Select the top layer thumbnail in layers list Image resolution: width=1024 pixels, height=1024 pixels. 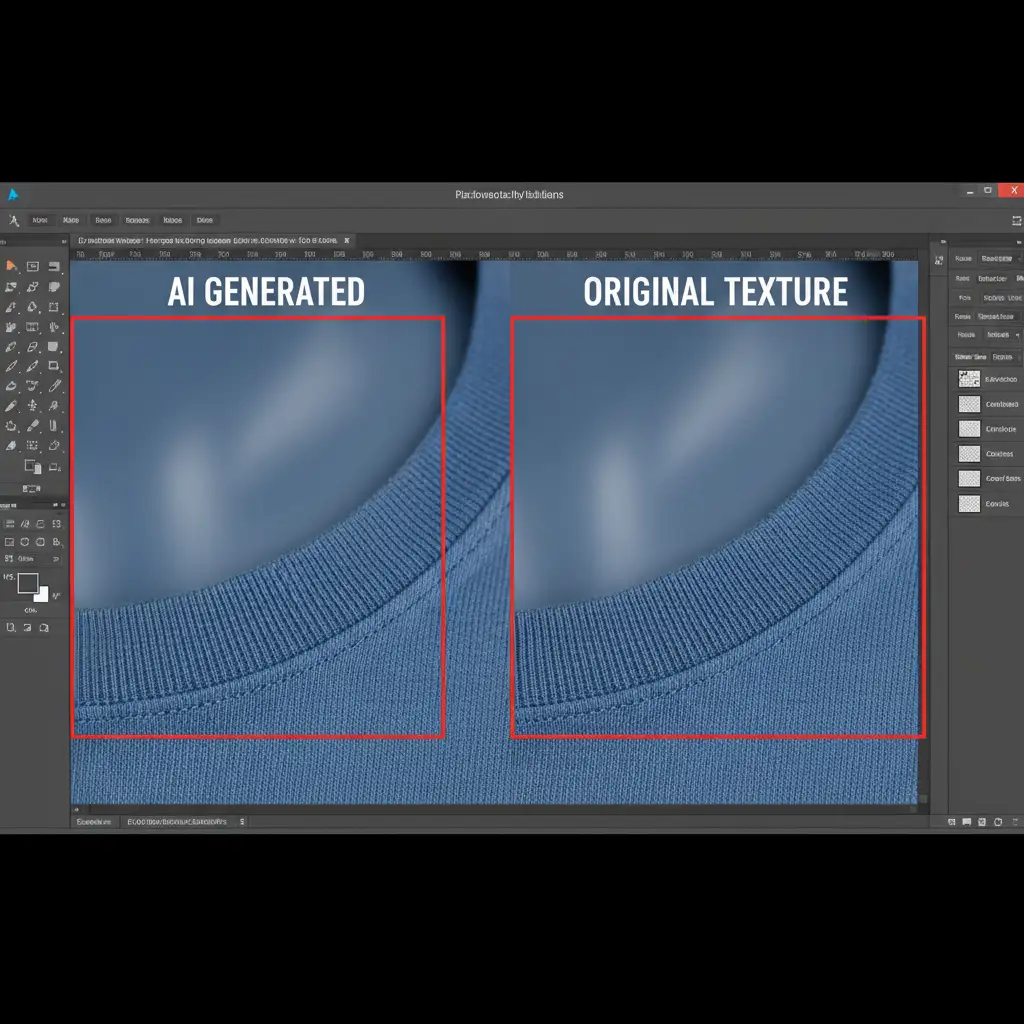pos(969,379)
